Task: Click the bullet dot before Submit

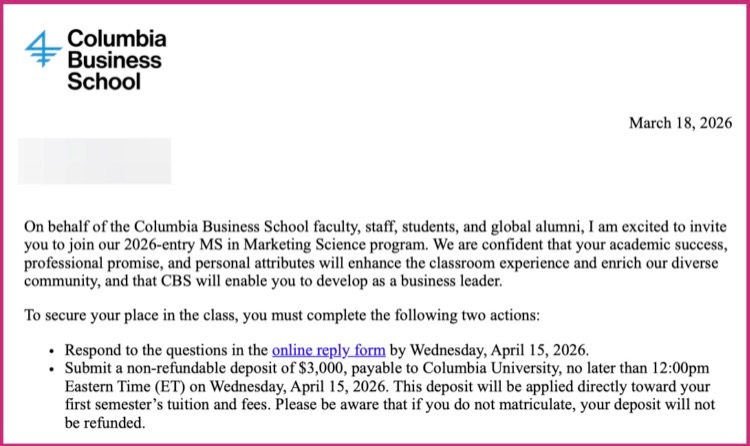Action: tap(52, 371)
